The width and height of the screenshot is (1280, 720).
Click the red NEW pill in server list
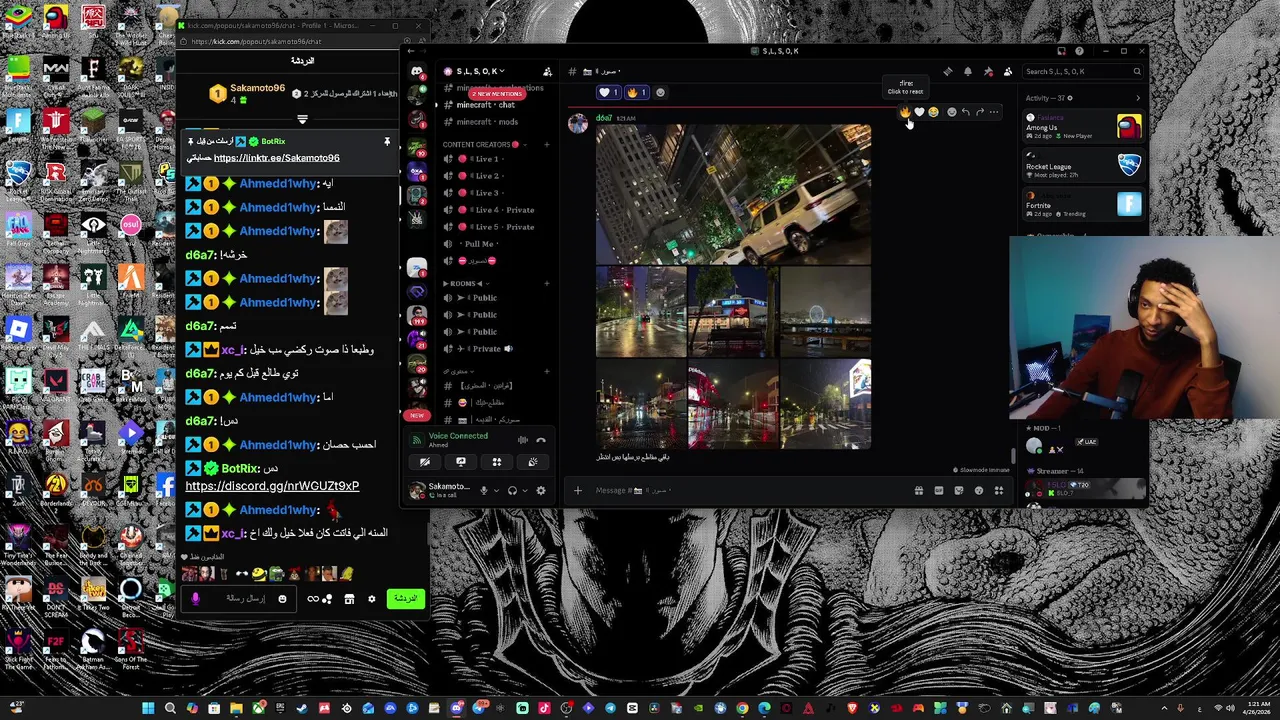417,415
